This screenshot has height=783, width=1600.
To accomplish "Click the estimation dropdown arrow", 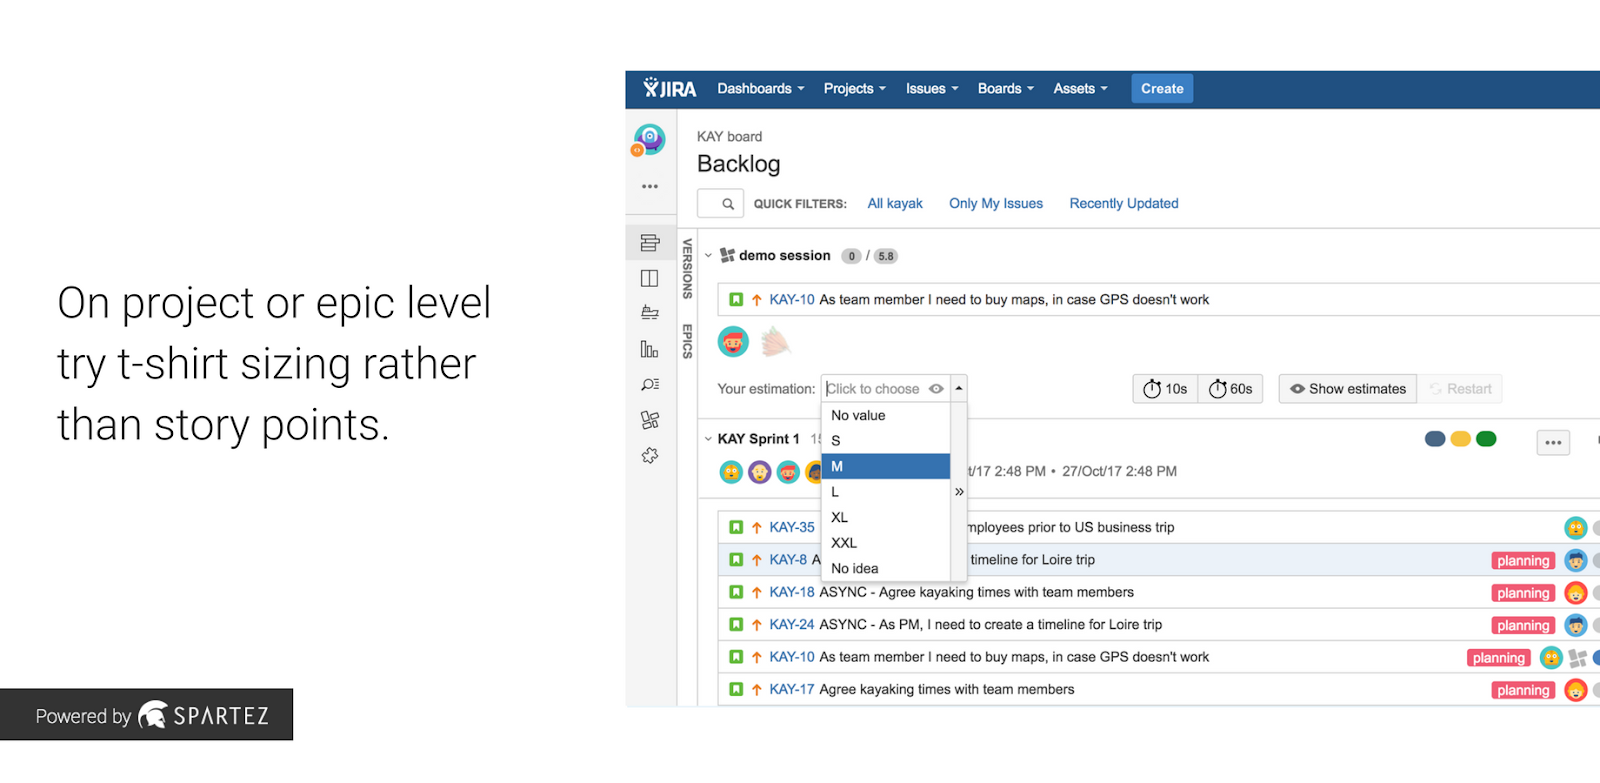I will click(959, 389).
